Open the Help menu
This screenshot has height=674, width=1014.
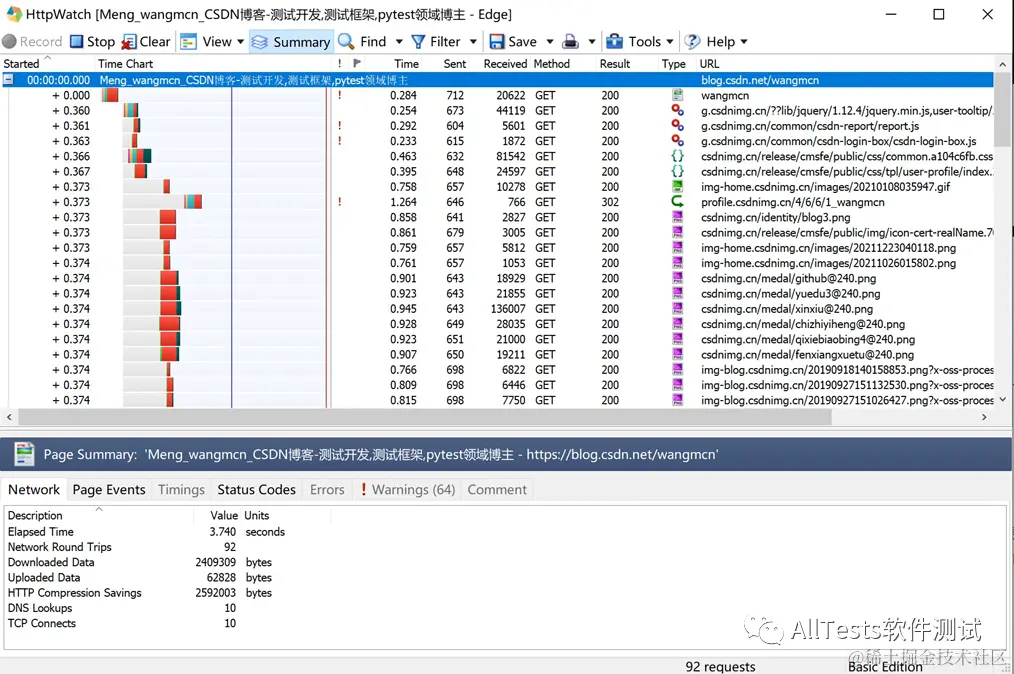point(716,41)
